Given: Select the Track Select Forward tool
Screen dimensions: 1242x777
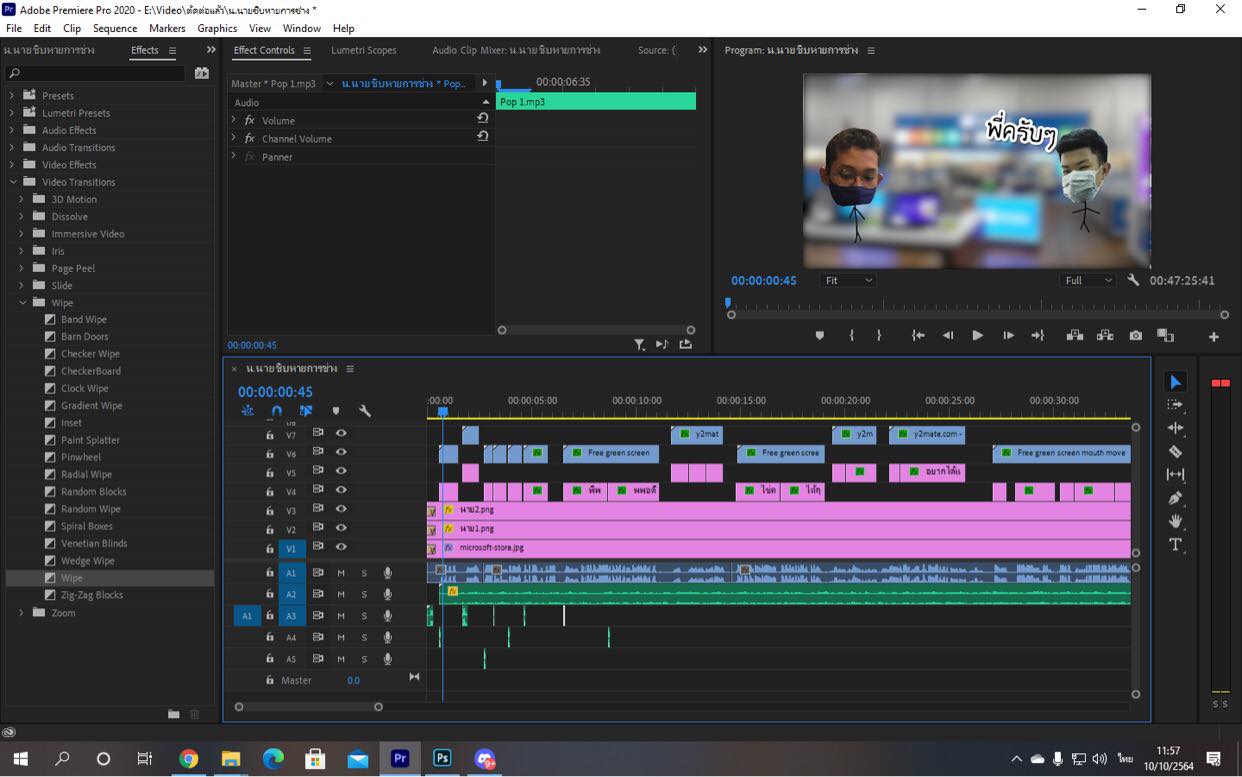Looking at the screenshot, I should (x=1175, y=405).
